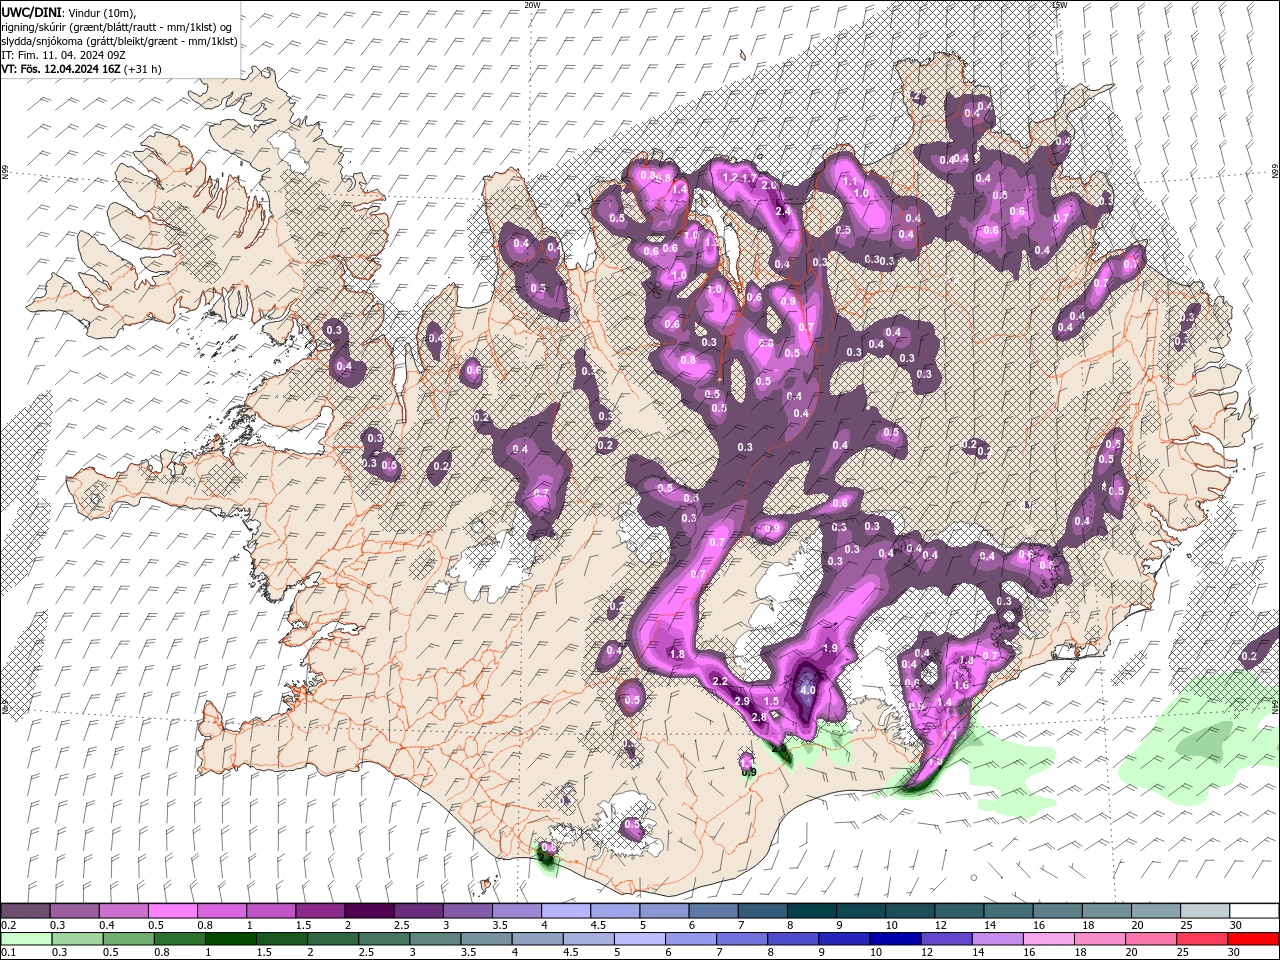The image size is (1280, 960).
Task: Click the 'IT: Fim. 11. 04. 2024 09Z' line
Action: [63, 55]
